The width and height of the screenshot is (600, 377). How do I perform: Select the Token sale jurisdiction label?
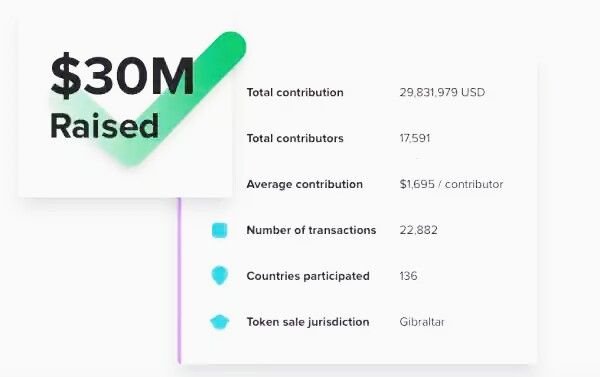point(308,322)
